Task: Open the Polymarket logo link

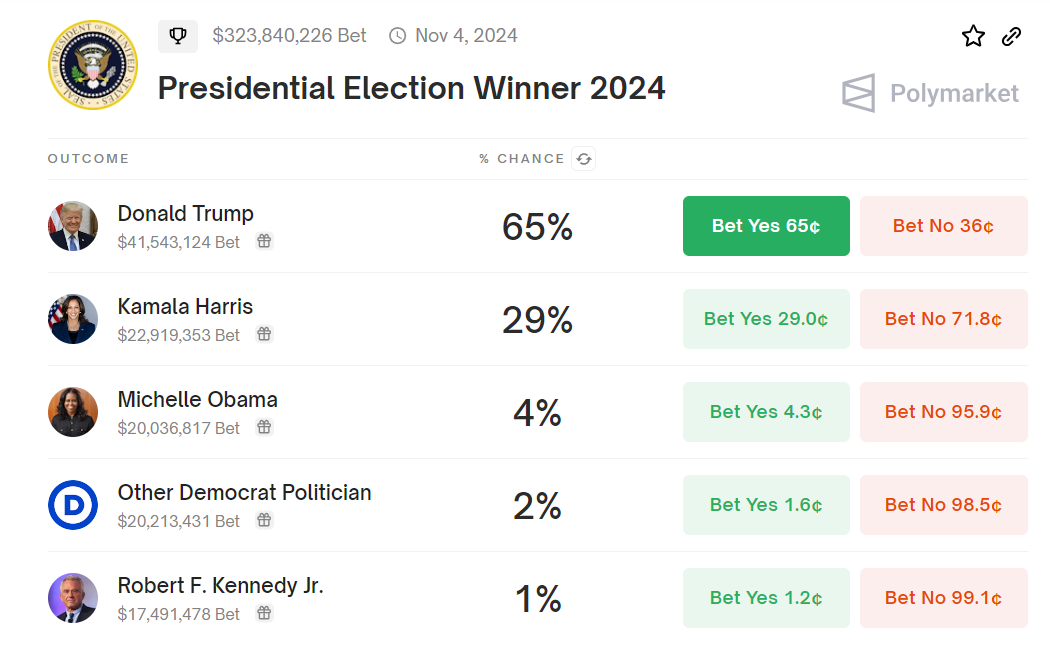Action: pyautogui.click(x=930, y=94)
